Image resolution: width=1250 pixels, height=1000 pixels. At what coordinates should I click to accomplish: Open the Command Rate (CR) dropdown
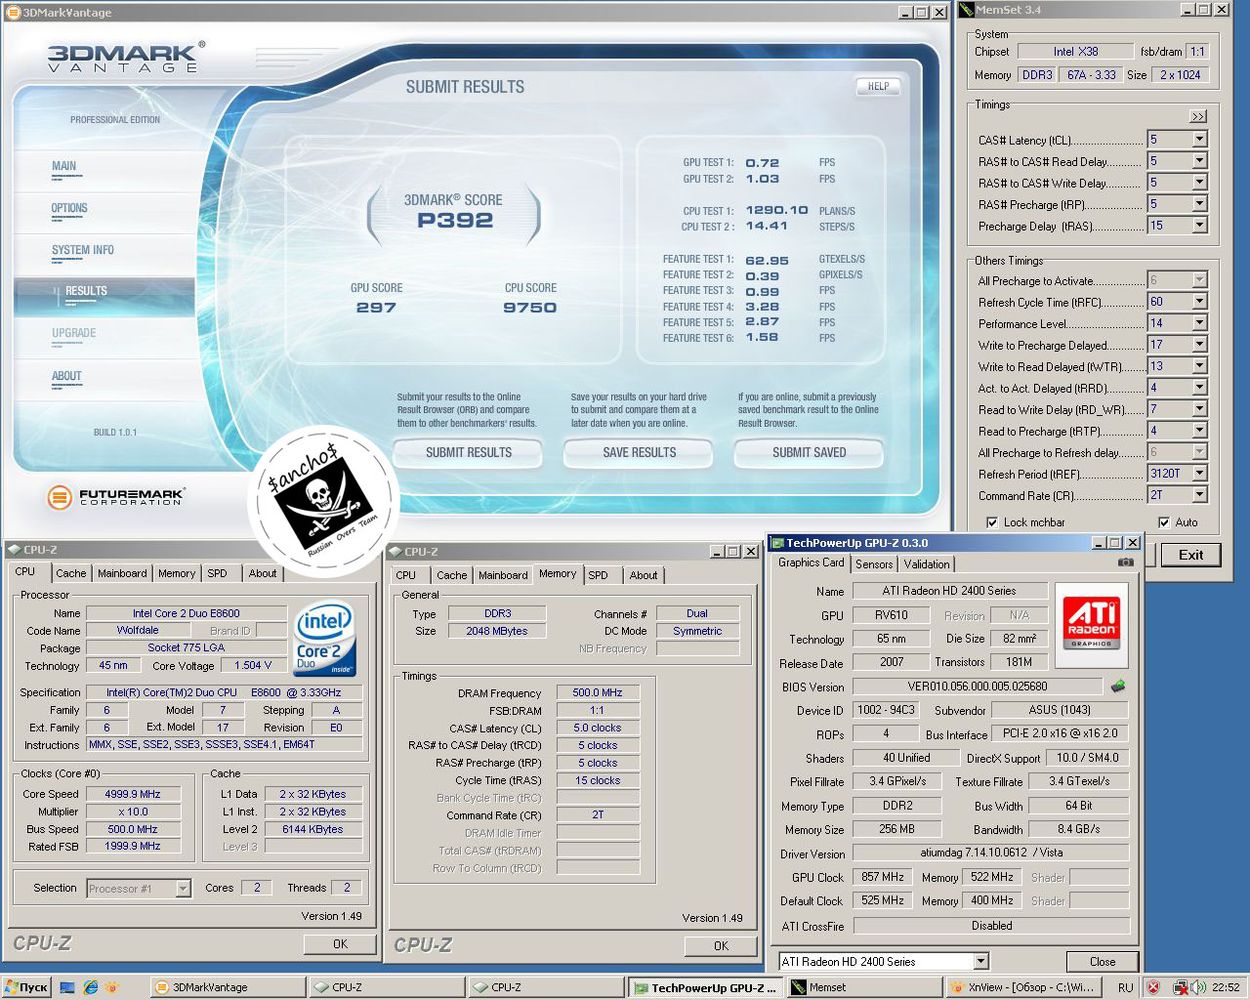(1199, 495)
